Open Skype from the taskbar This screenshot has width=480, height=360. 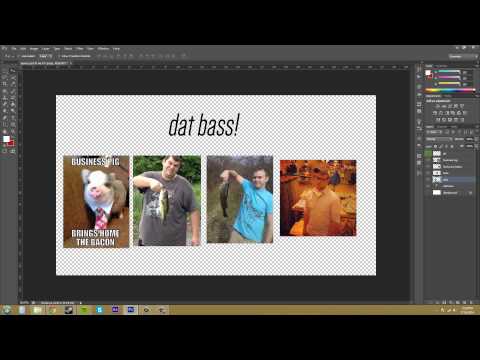pyautogui.click(x=100, y=310)
